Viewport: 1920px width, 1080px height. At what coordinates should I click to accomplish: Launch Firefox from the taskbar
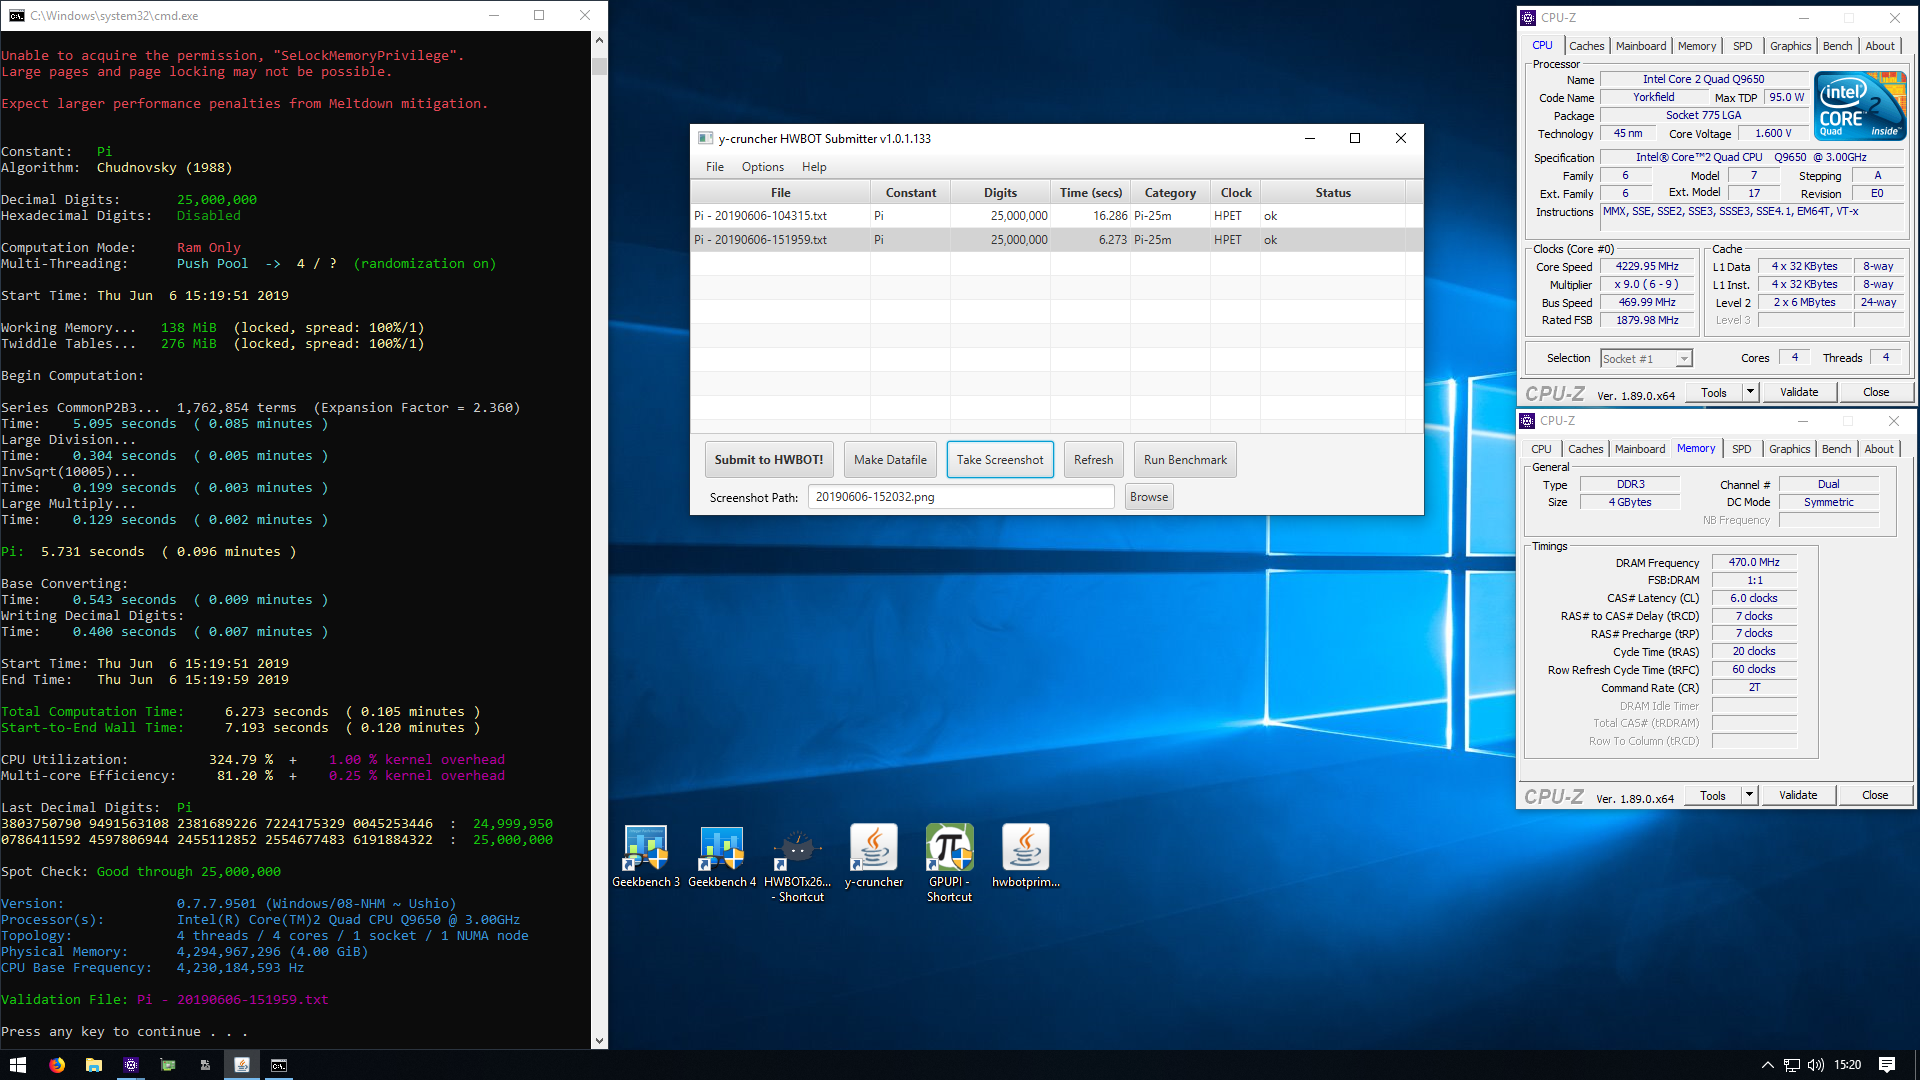point(57,1065)
